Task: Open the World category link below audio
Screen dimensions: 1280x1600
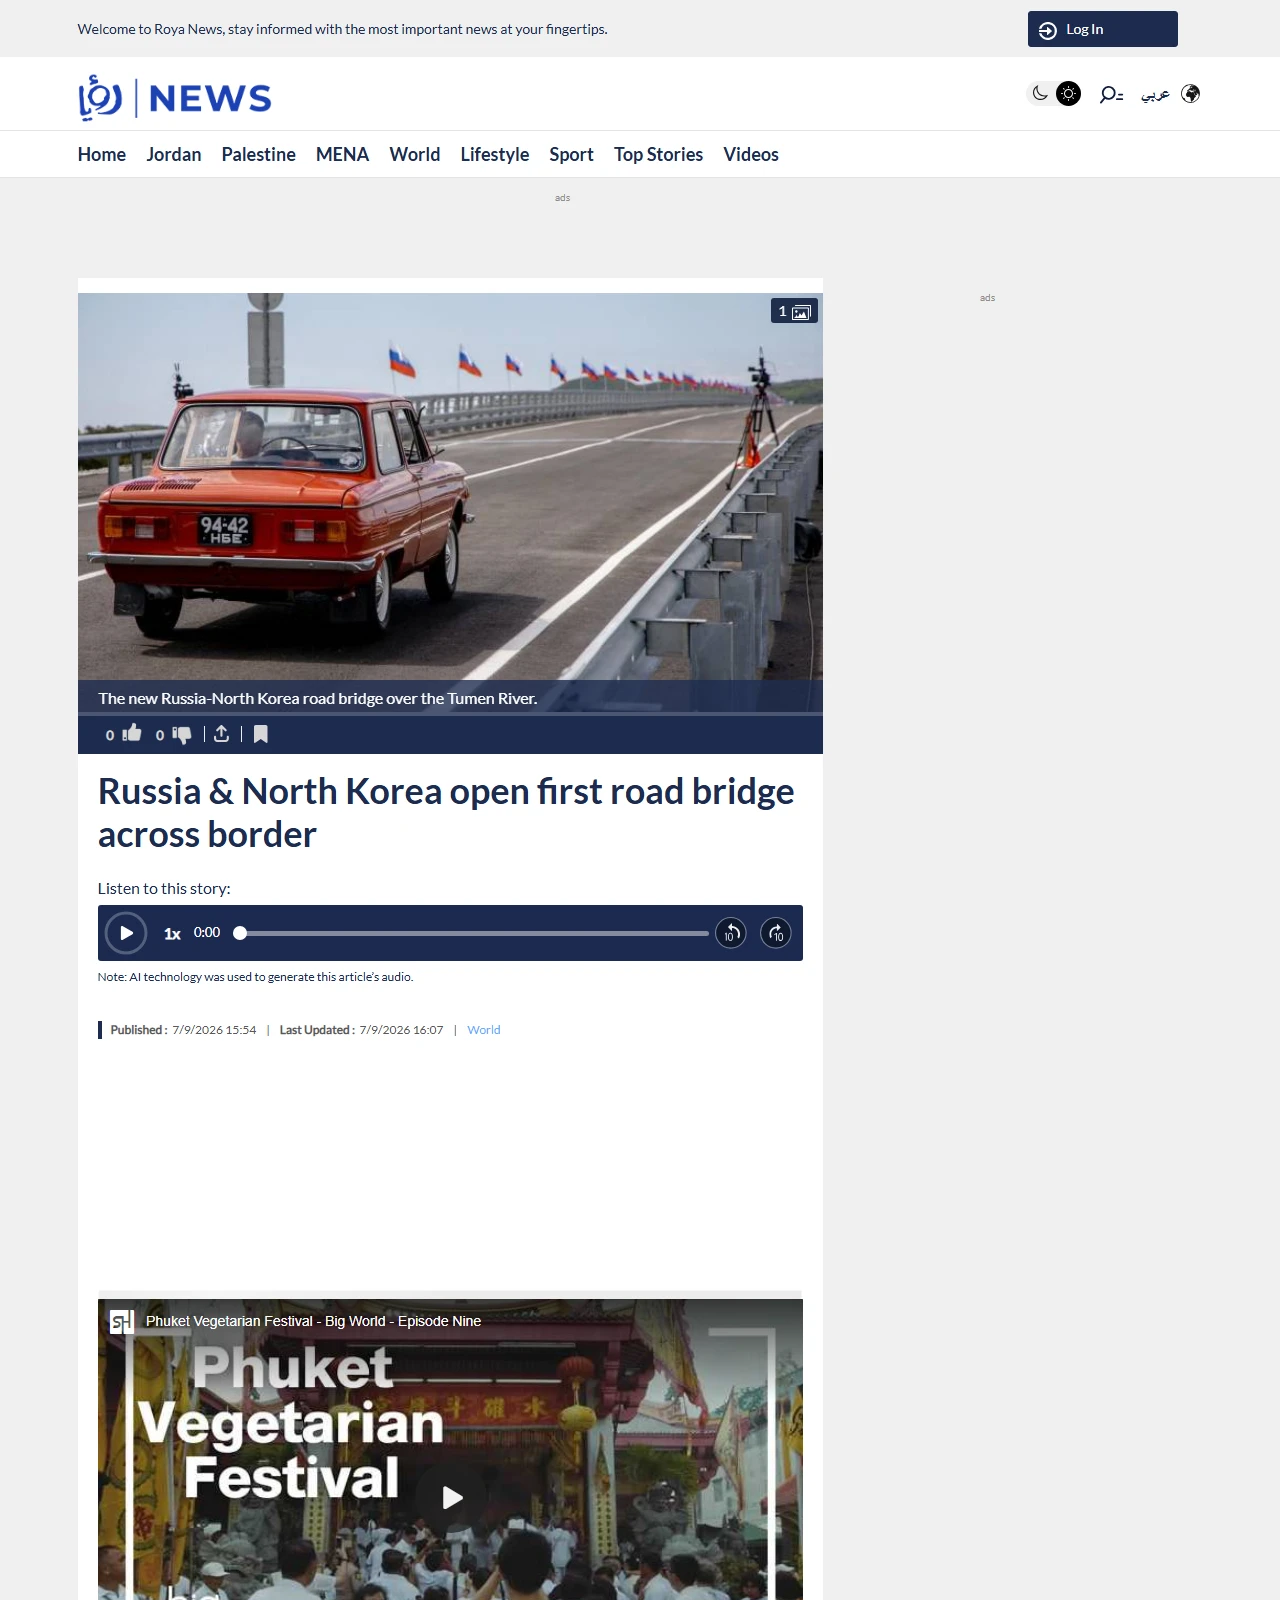Action: 484,1030
